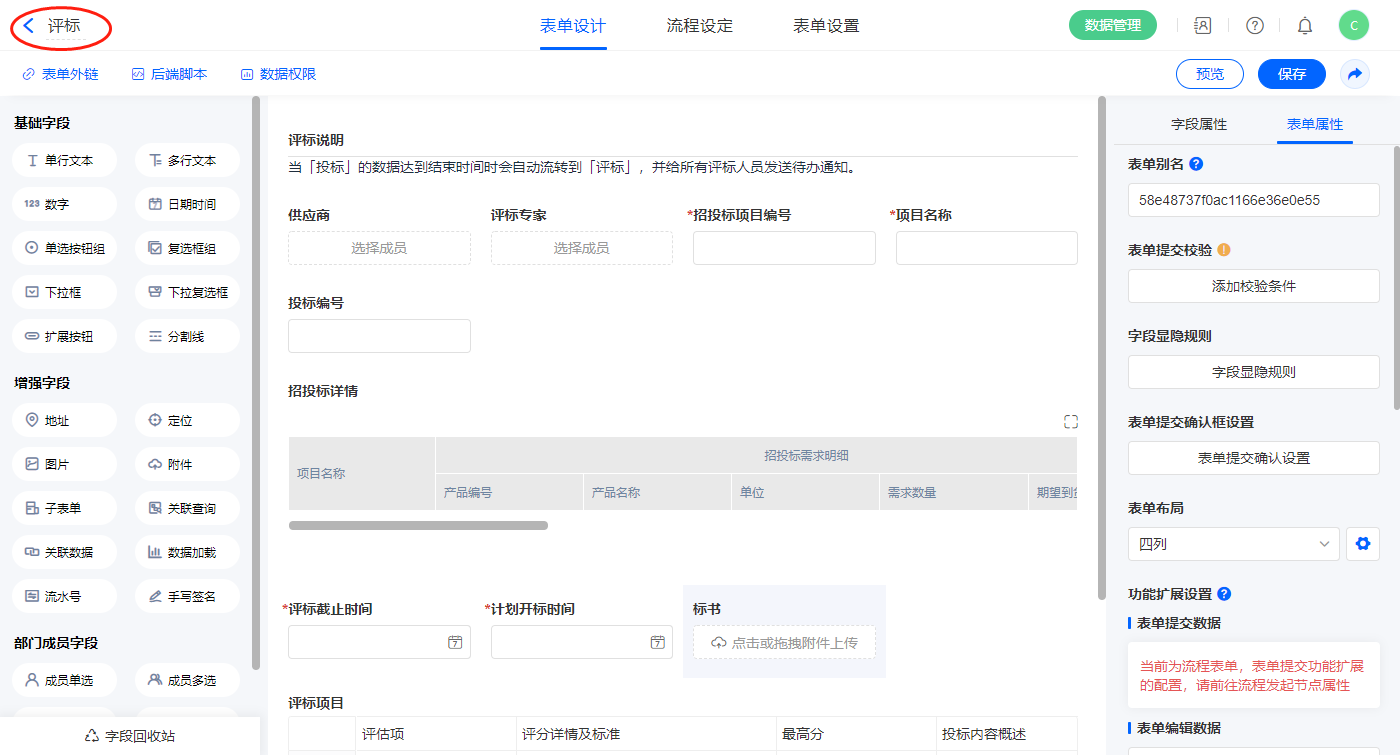Click the blue share arrow icon

pos(1355,74)
